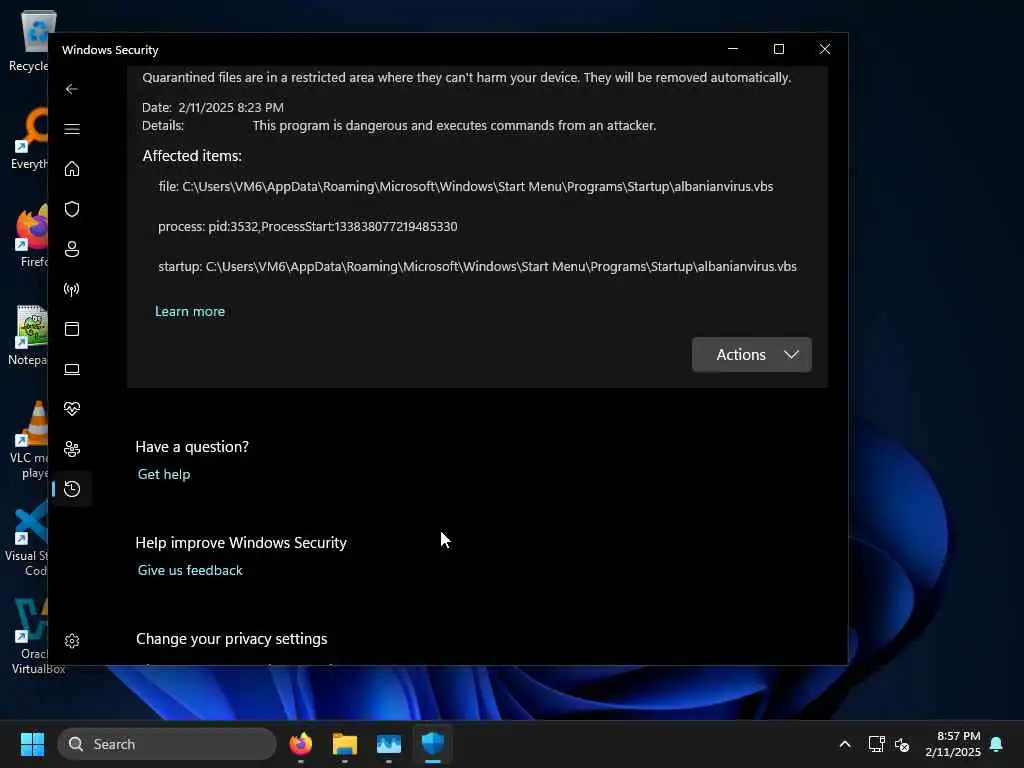Screen dimensions: 1024x768
Task: Click the Details description about dangerous program
Action: (x=455, y=125)
